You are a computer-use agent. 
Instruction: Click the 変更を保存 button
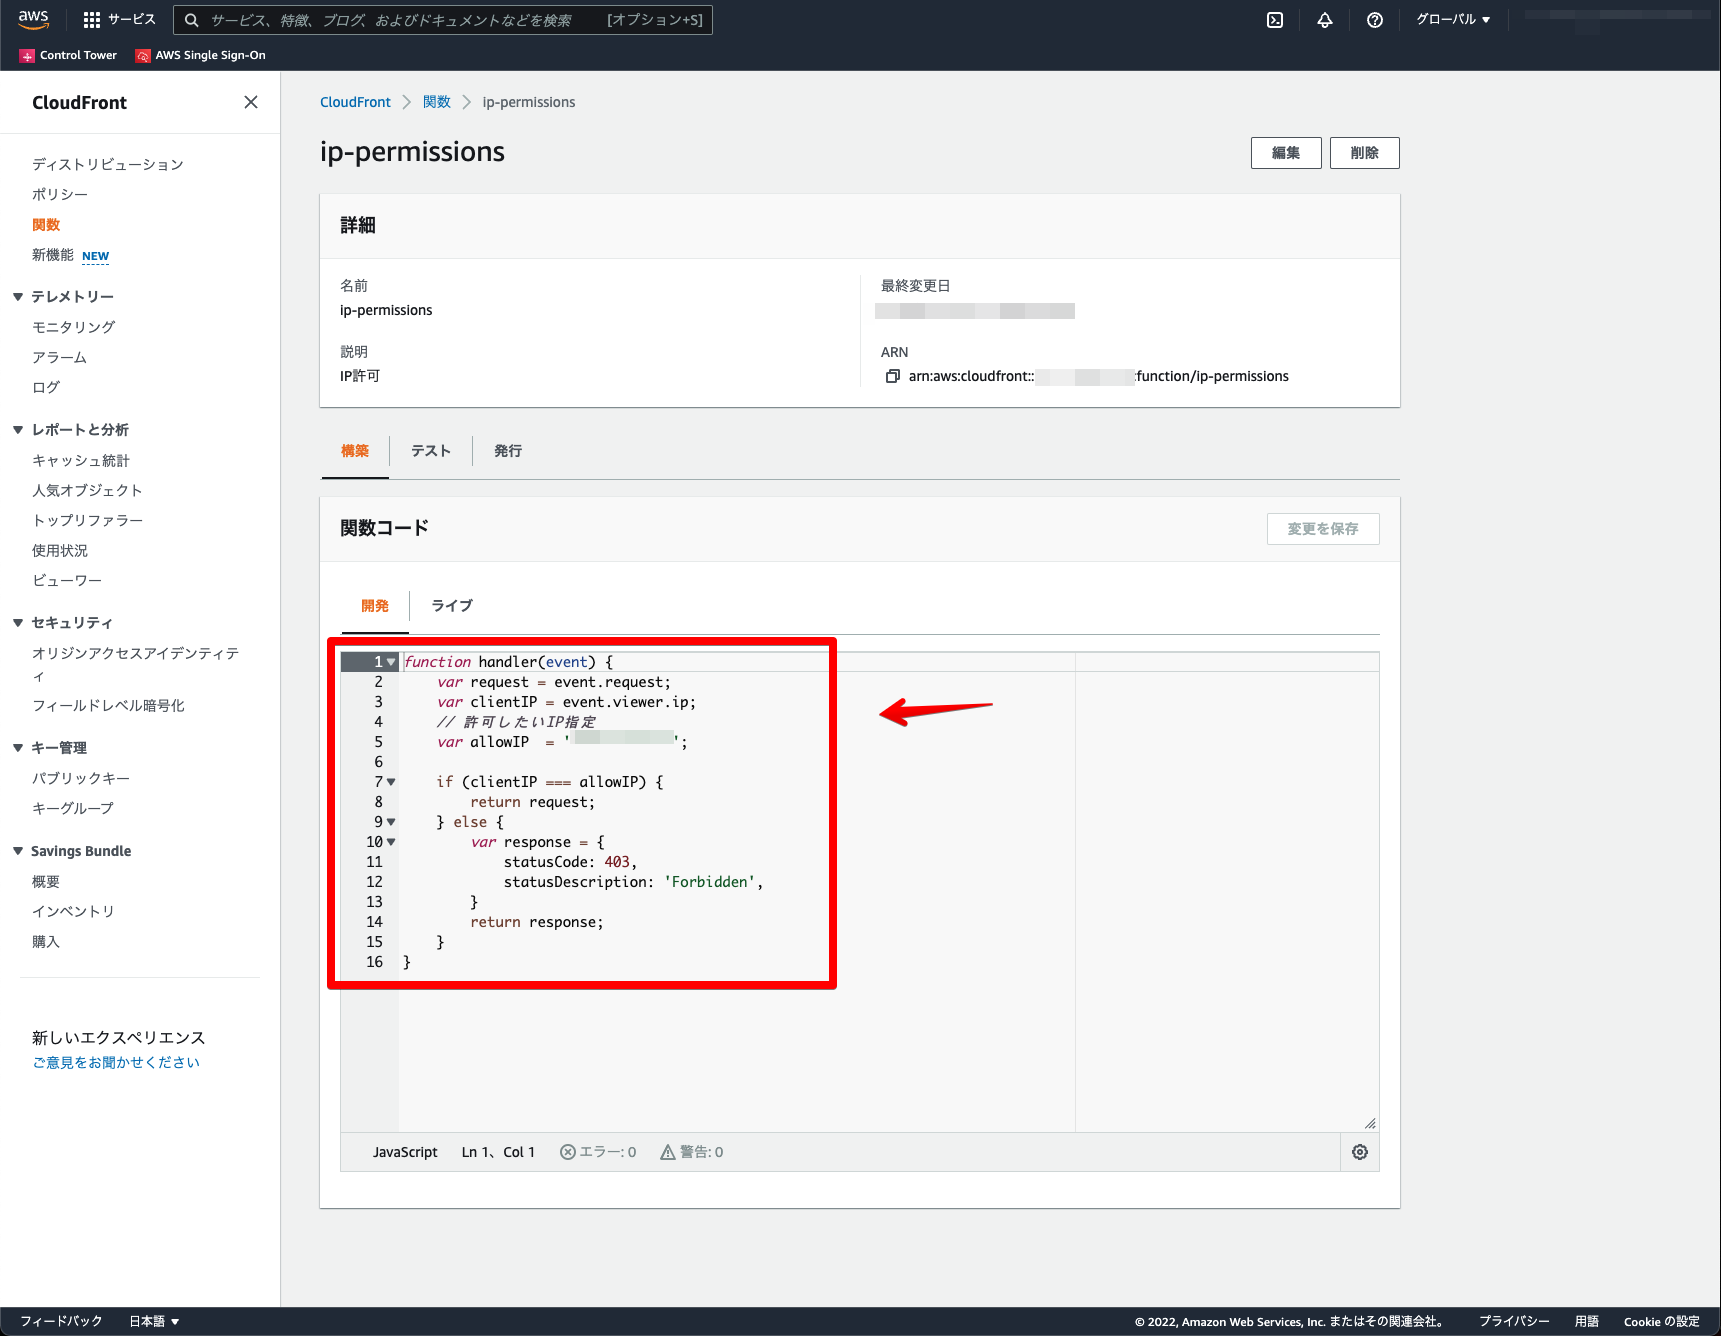pyautogui.click(x=1323, y=529)
